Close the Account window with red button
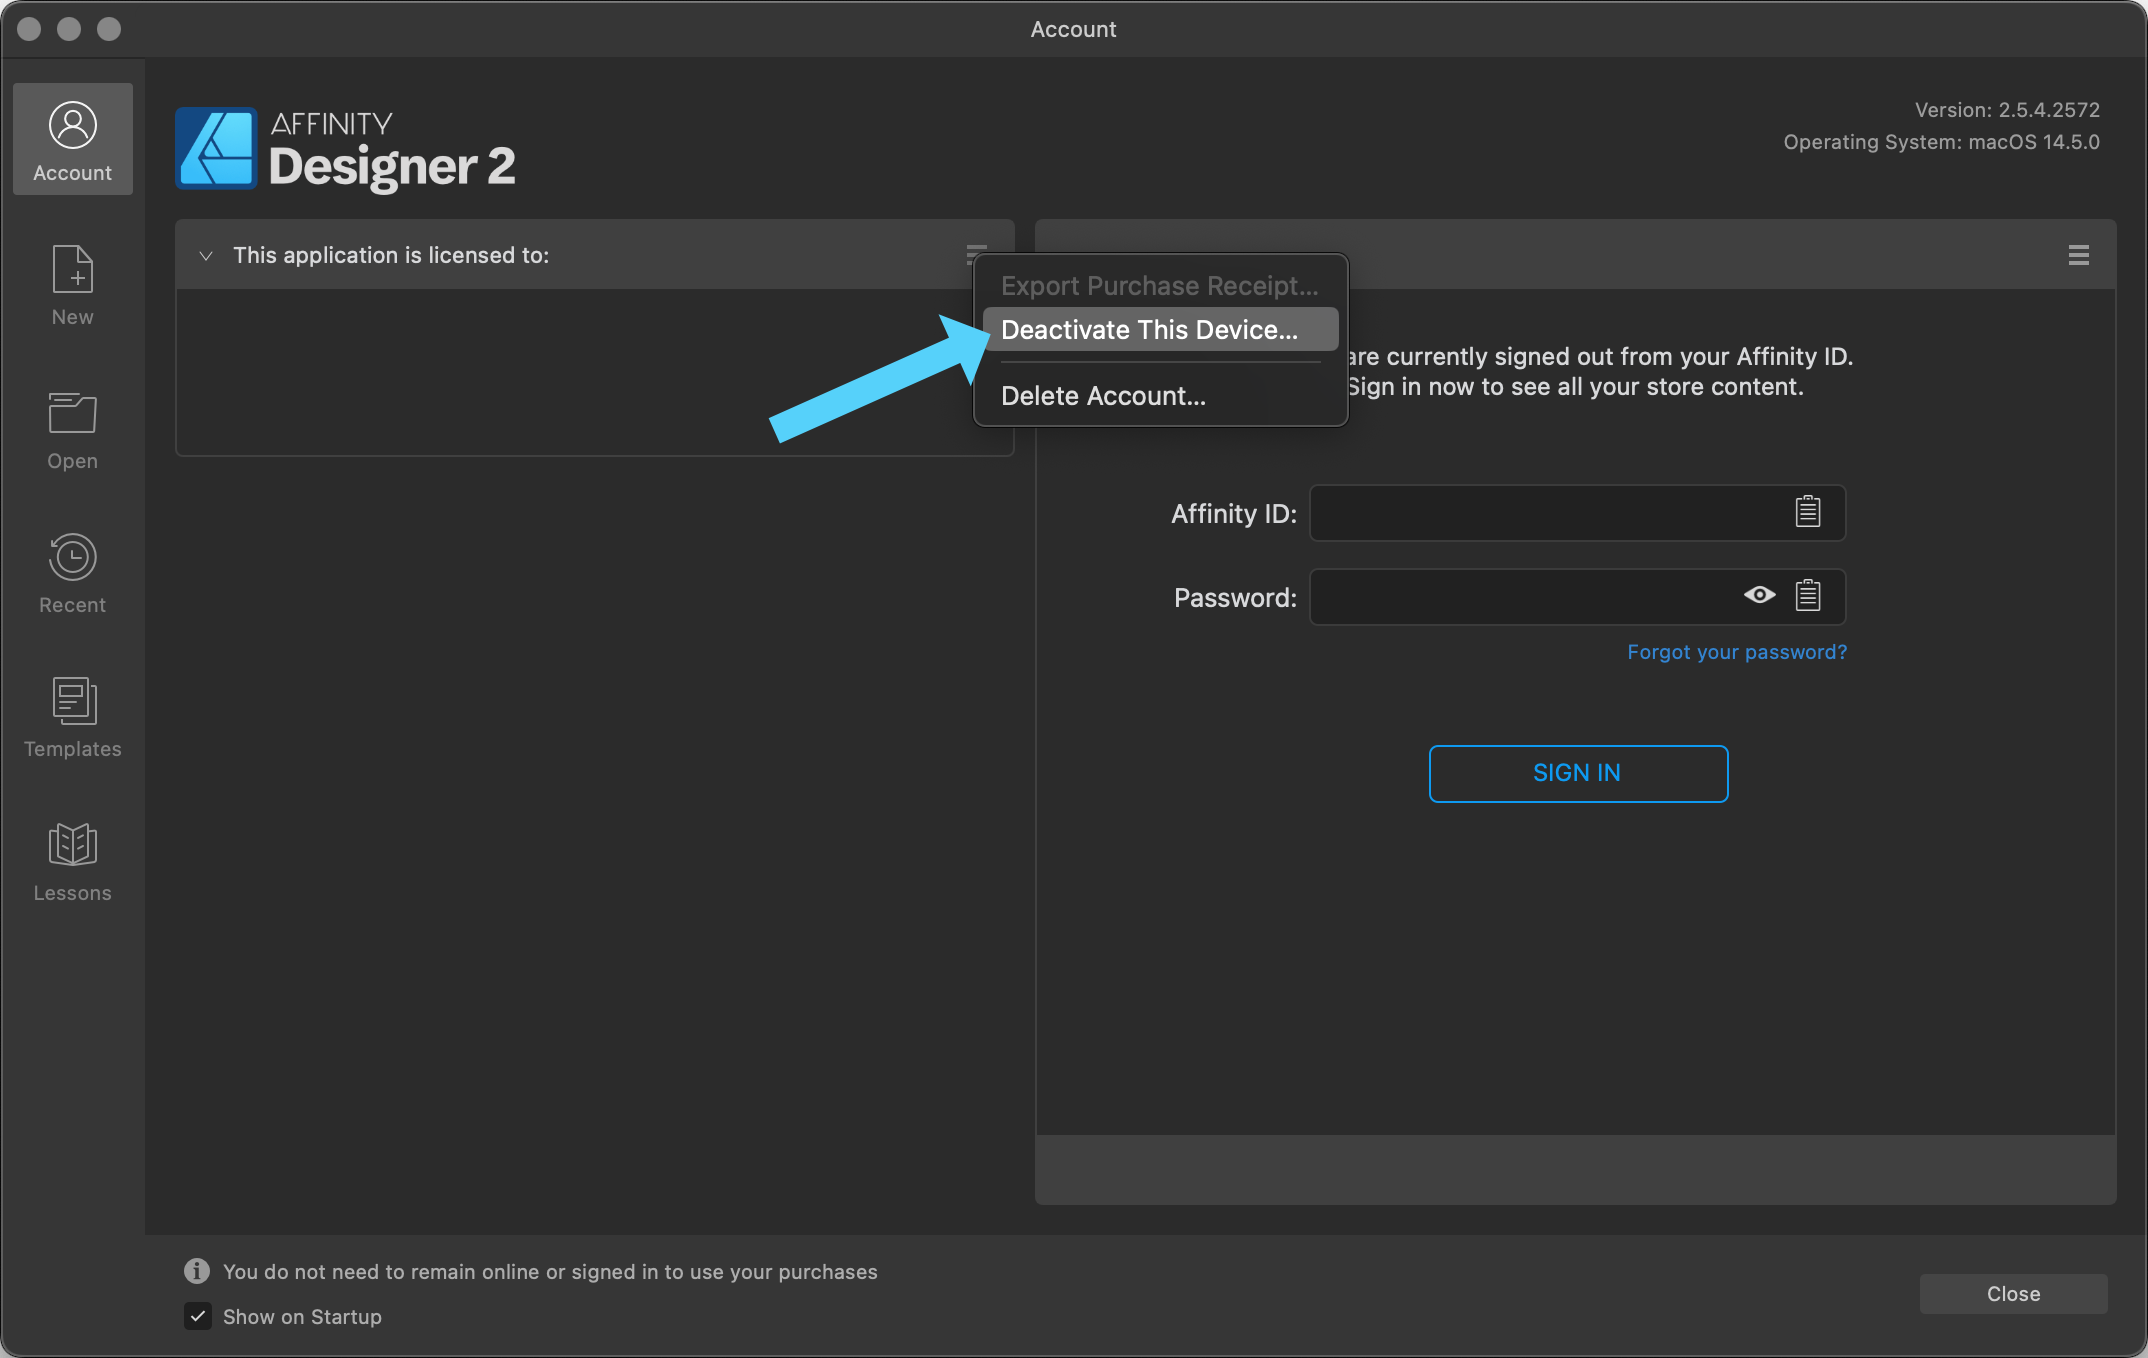2148x1358 pixels. 29,29
